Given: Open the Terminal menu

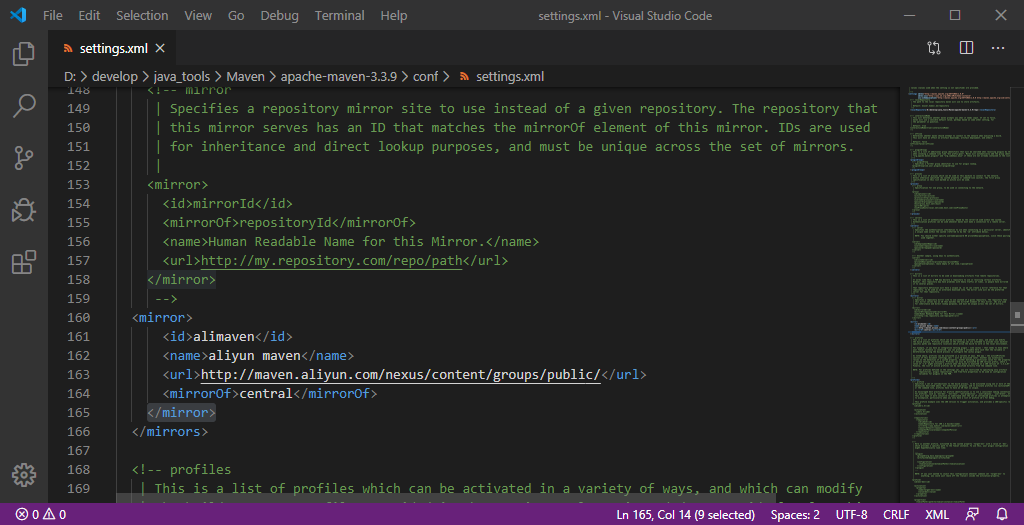Looking at the screenshot, I should (x=340, y=15).
